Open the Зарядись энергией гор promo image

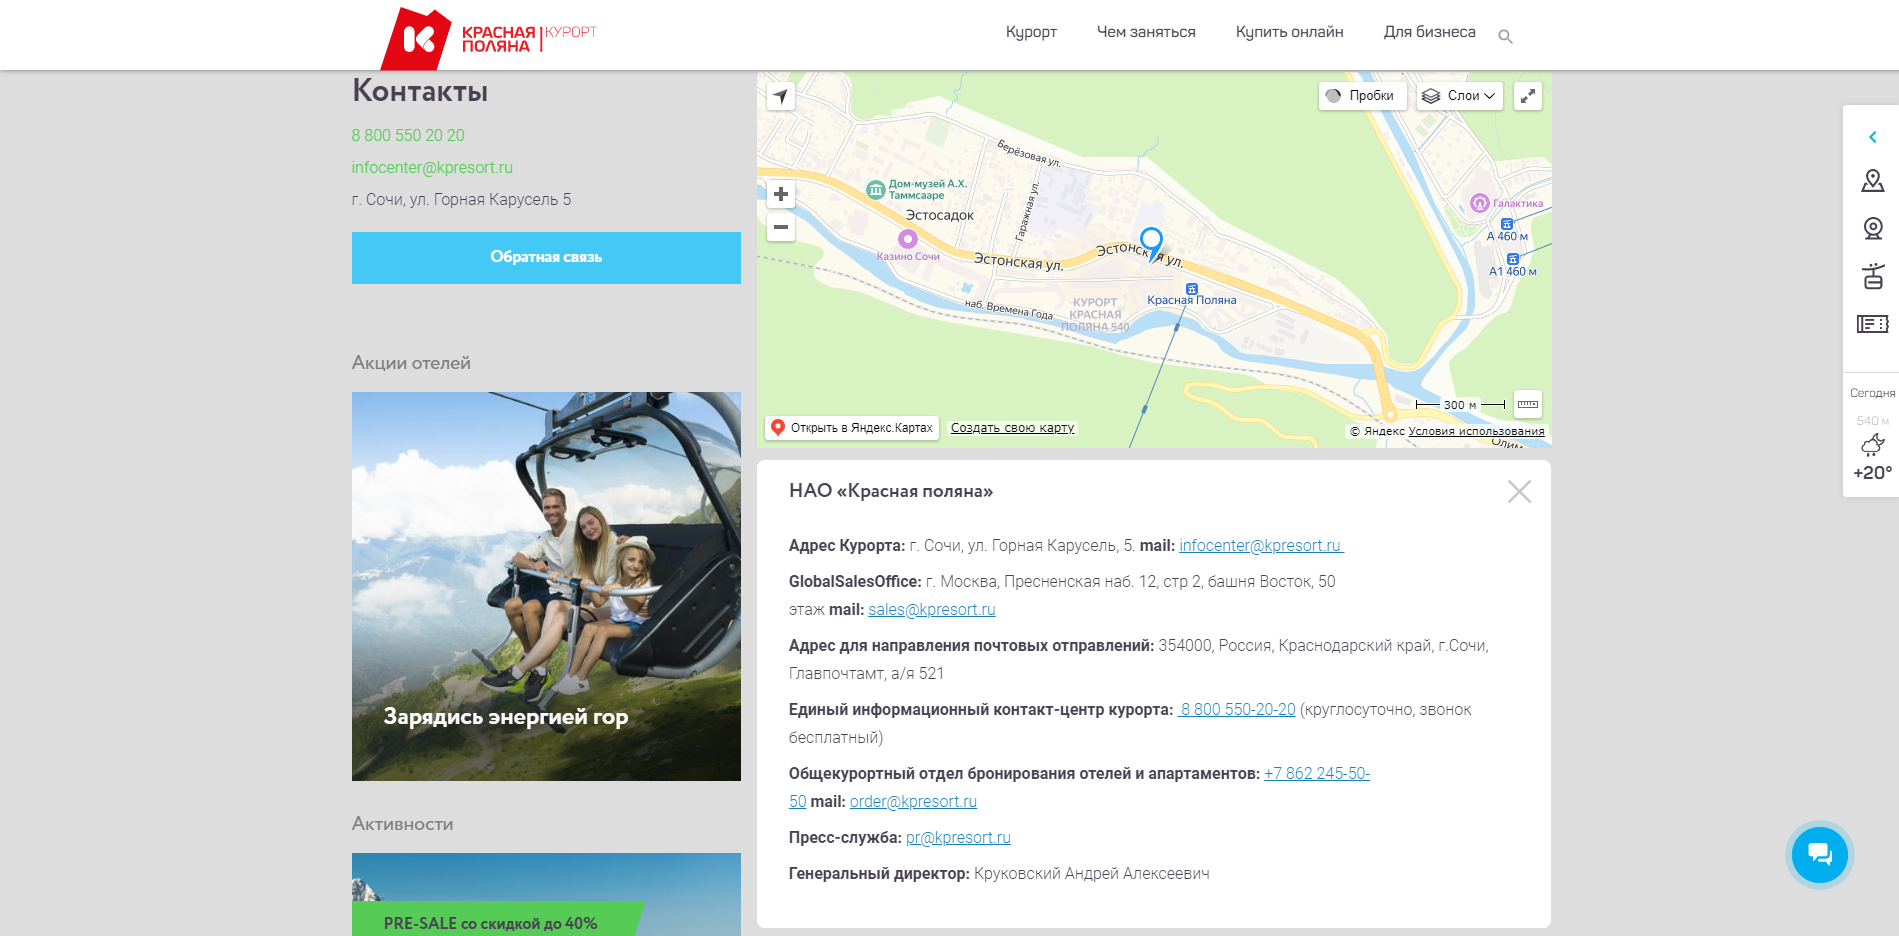[x=546, y=586]
